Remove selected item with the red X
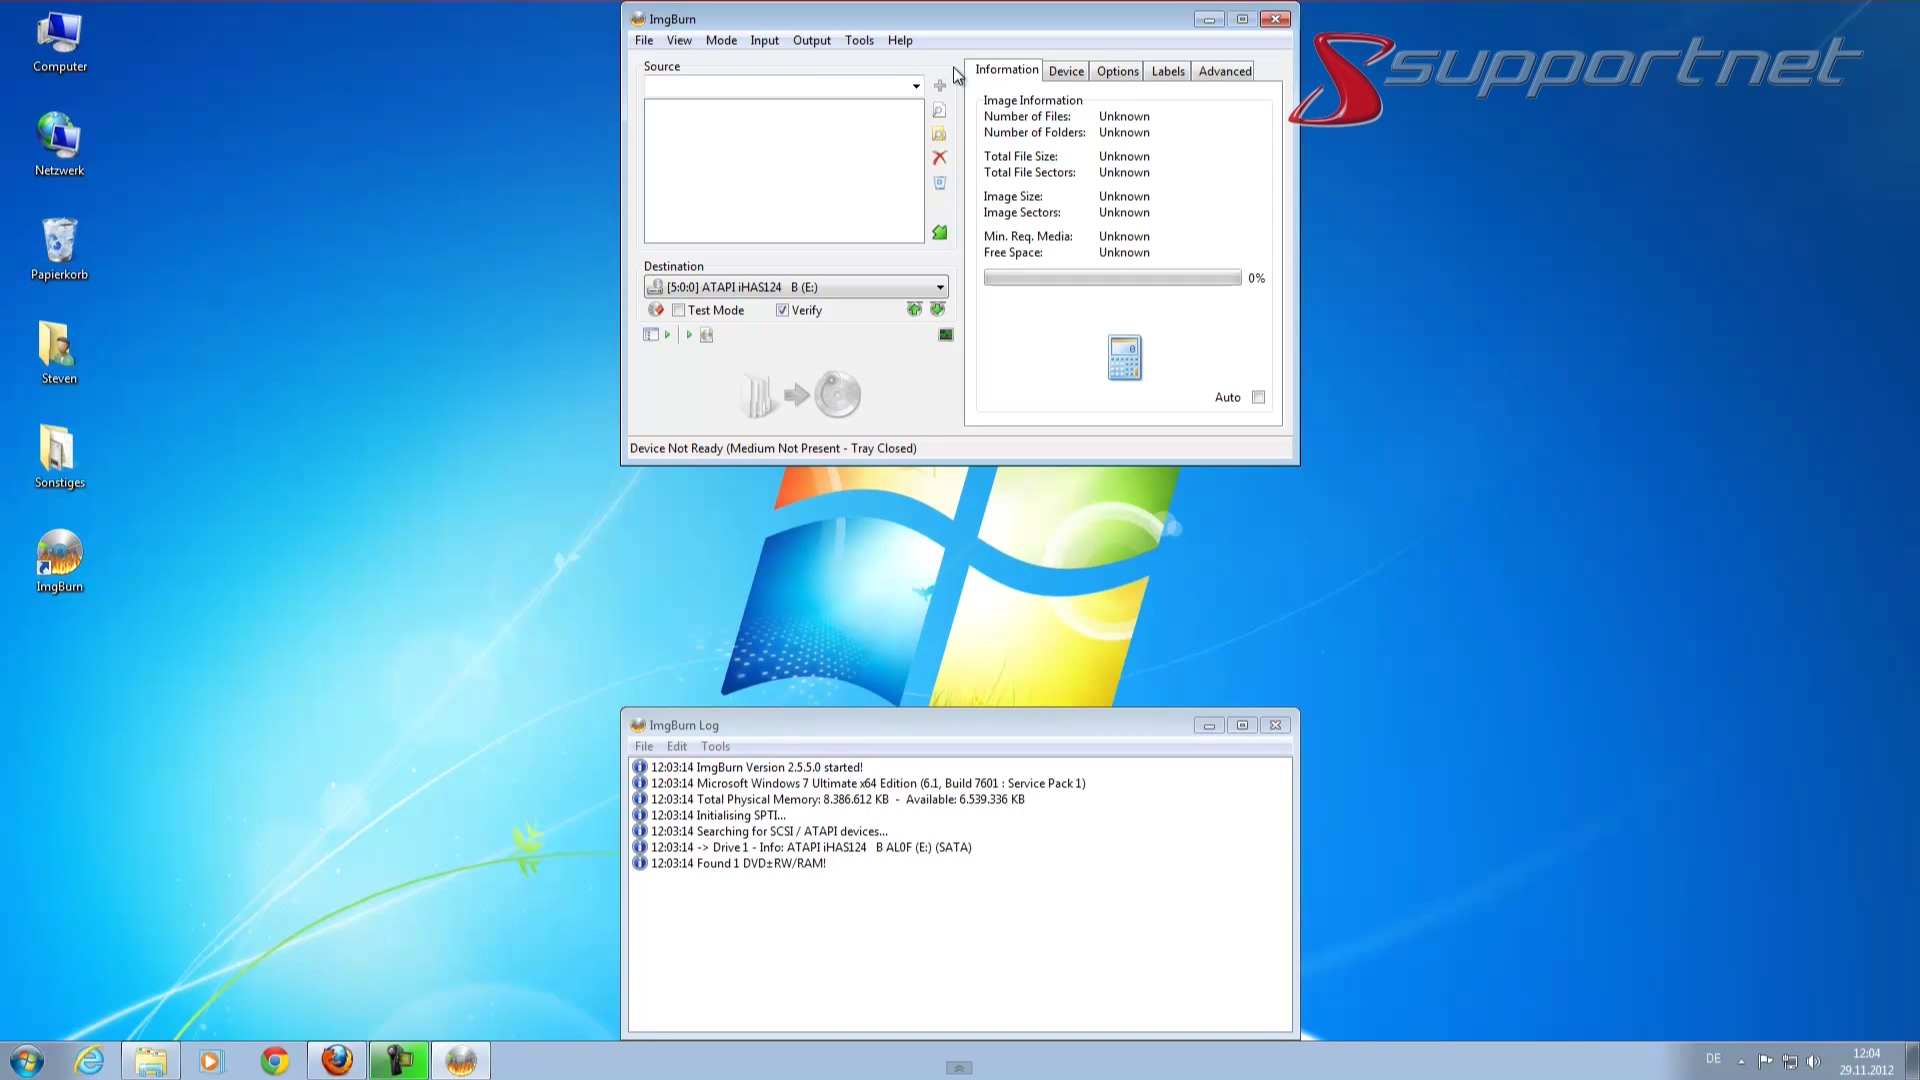This screenshot has width=1920, height=1080. pyautogui.click(x=939, y=156)
